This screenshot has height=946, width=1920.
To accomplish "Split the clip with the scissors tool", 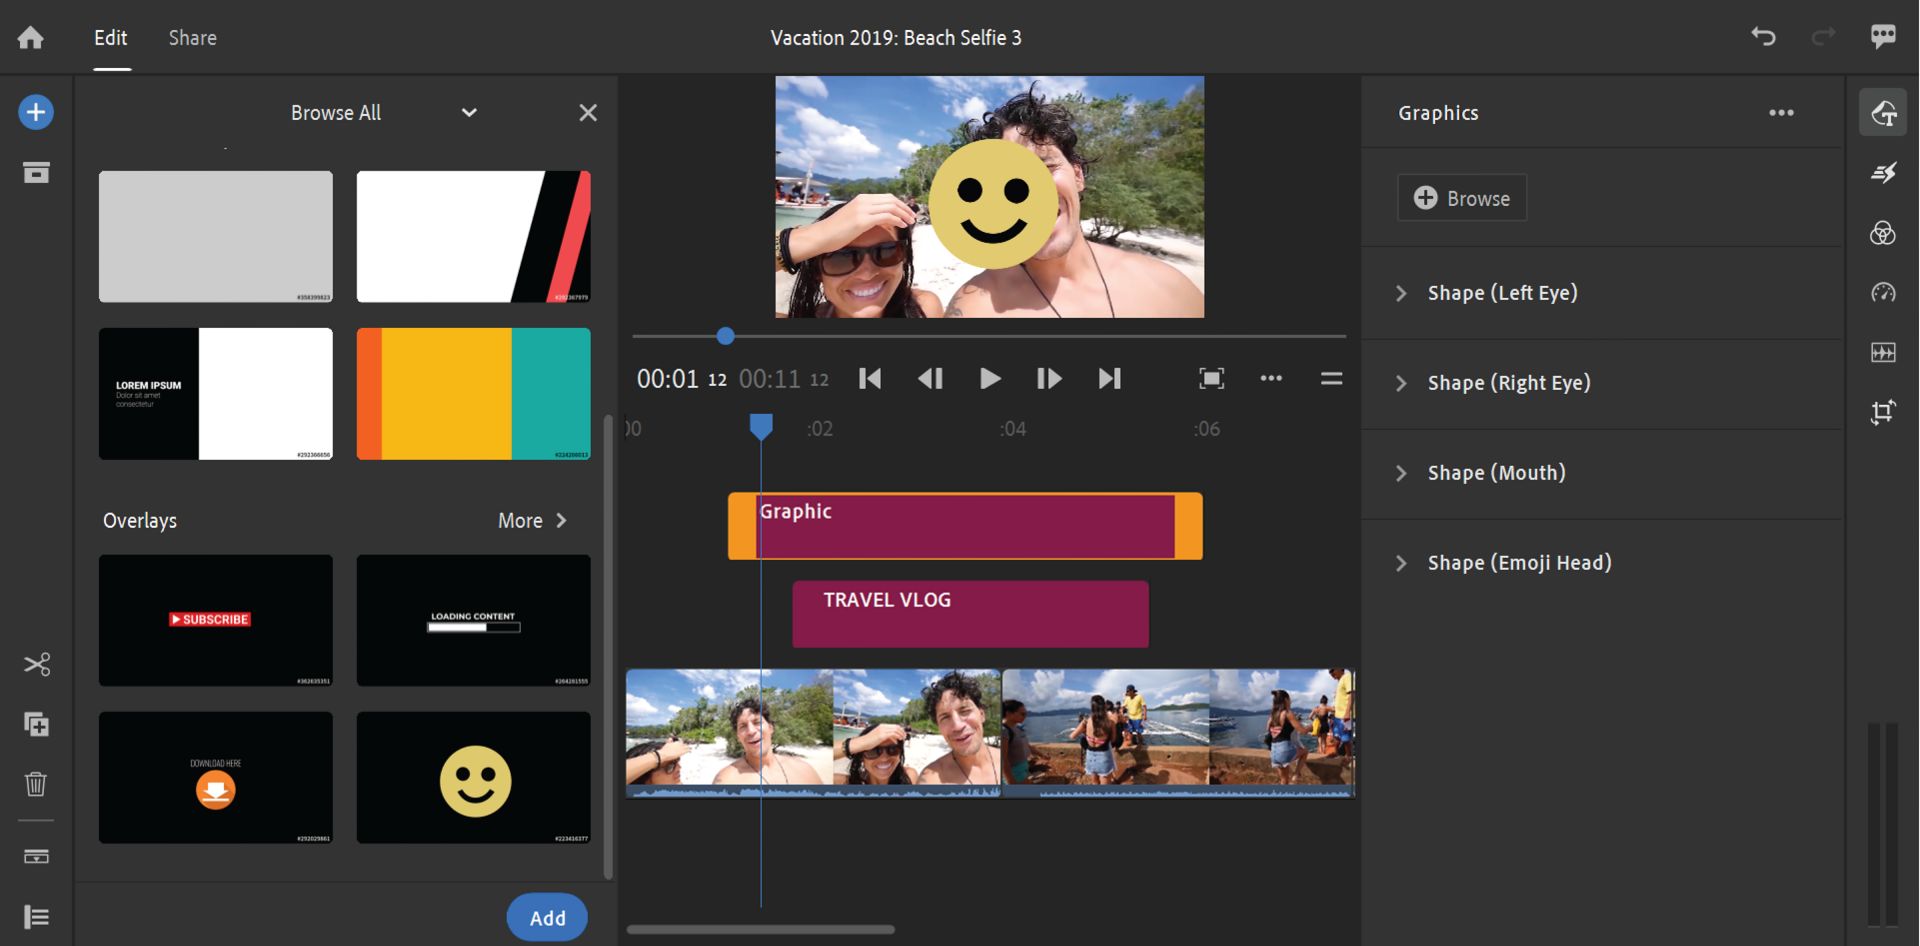I will (36, 662).
